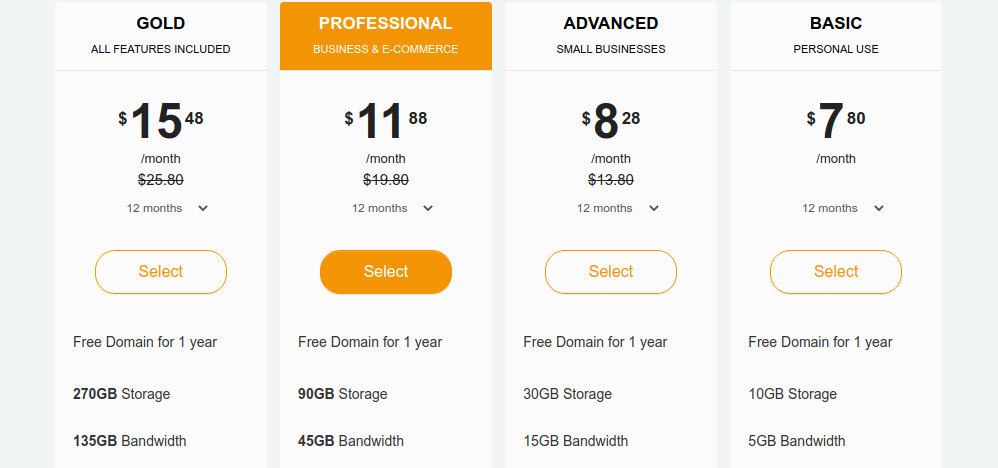Click Basic plan's Free Domain text

tap(820, 342)
